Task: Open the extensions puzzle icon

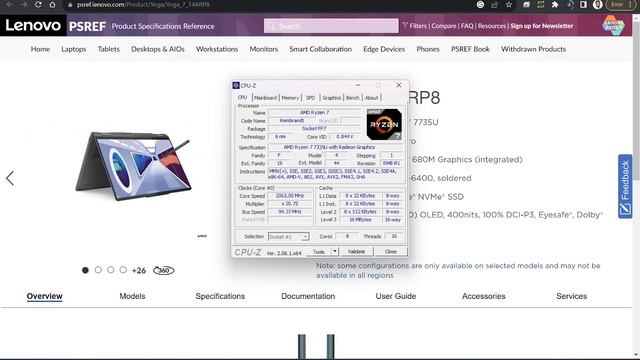Action: (555, 4)
